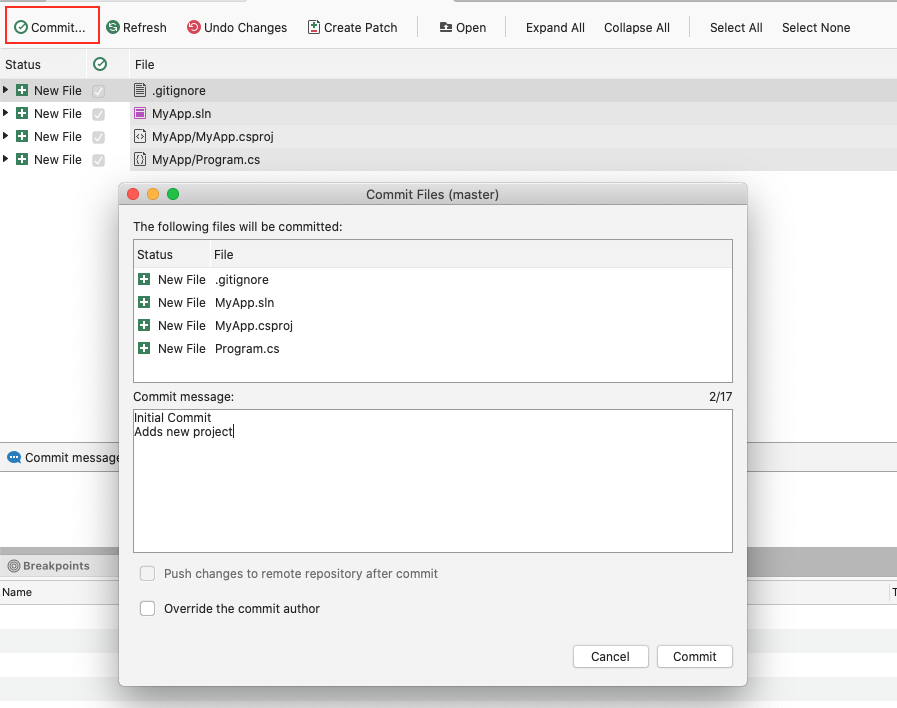
Task: Expand the .gitignore file row
Action: (x=8, y=90)
